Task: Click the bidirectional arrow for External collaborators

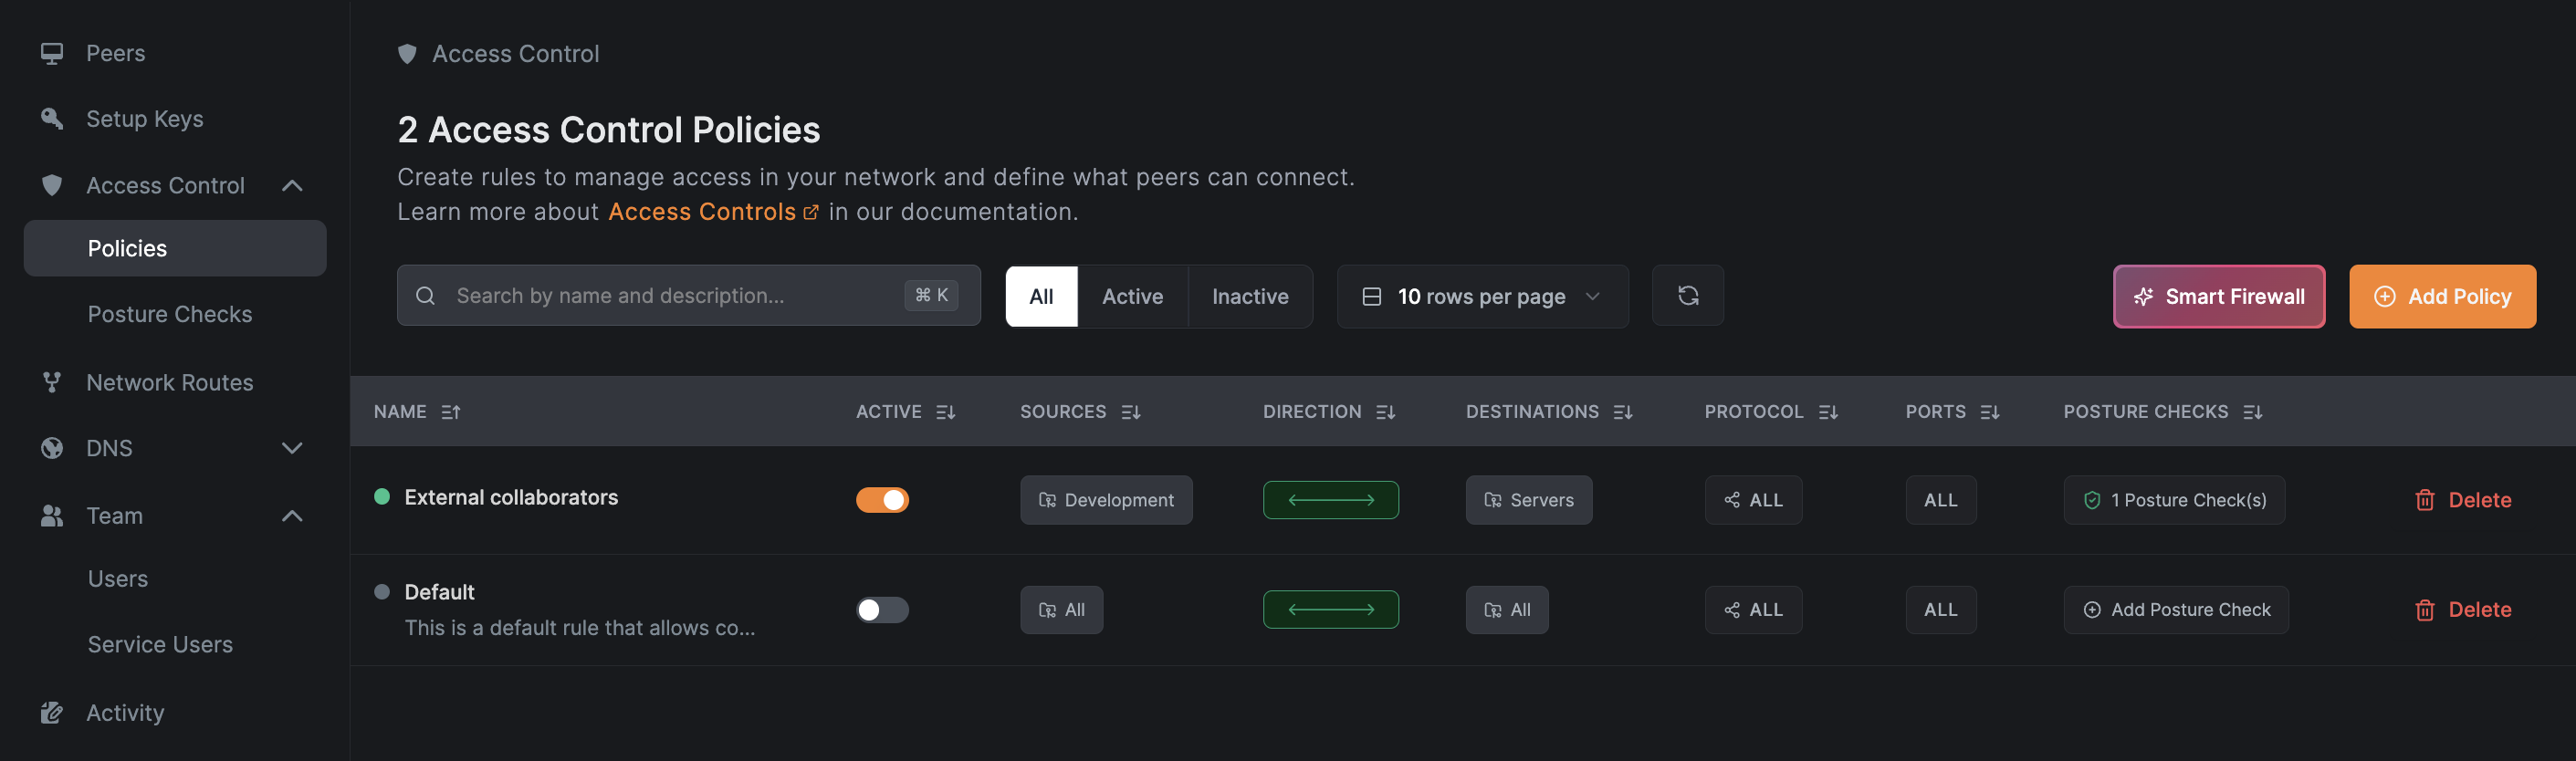Action: tap(1330, 500)
